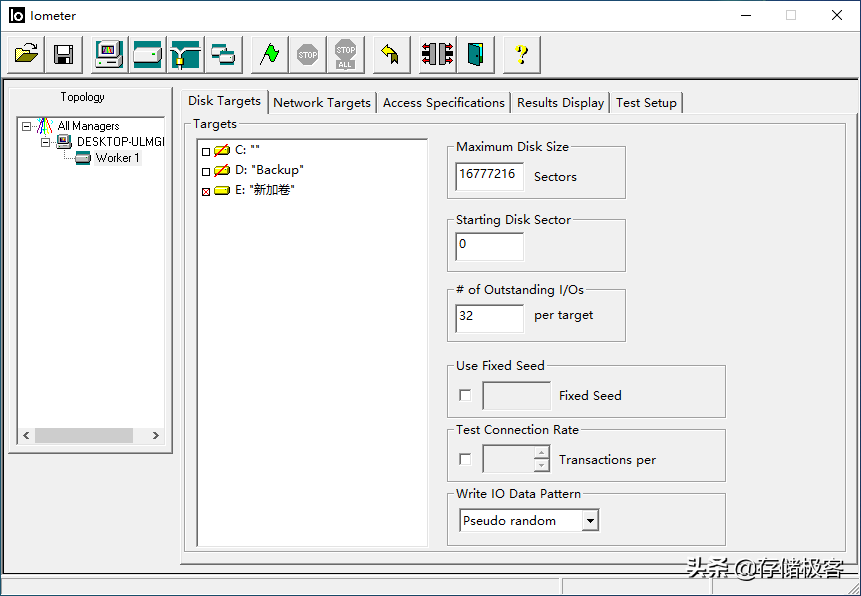861x596 pixels.
Task: Click the Worker 1 disk icon in Topology
Action: click(83, 158)
